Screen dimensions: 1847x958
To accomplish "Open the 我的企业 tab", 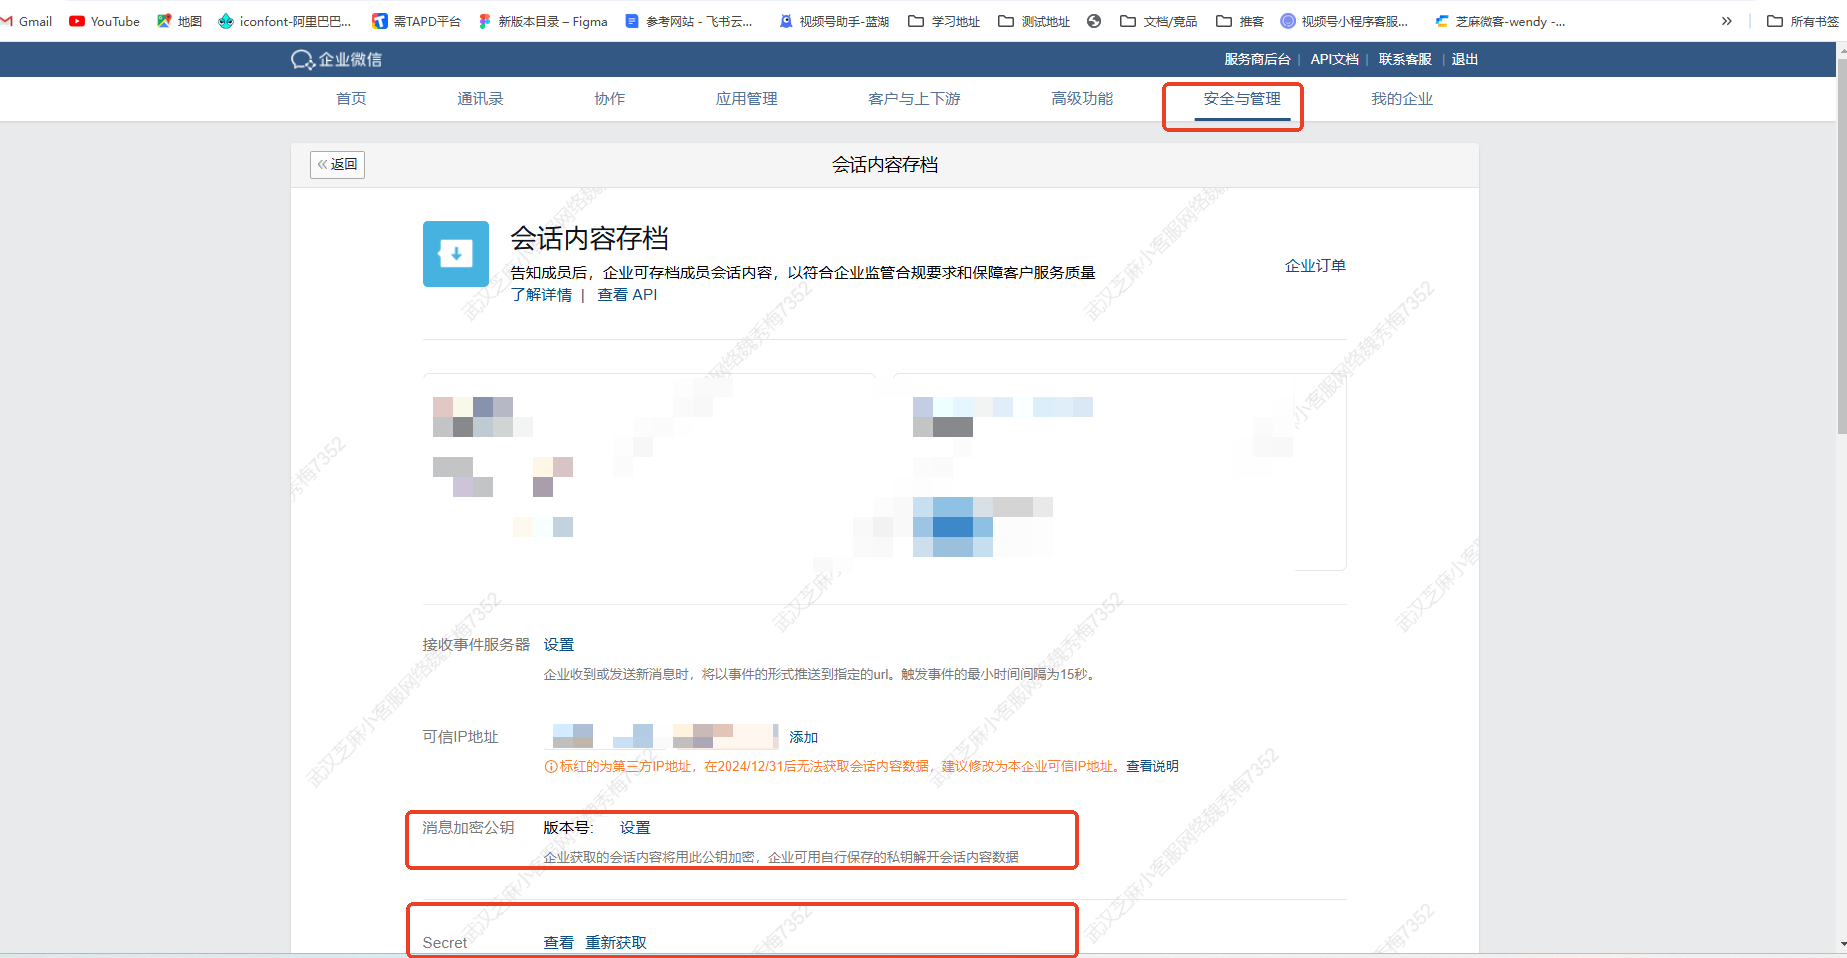I will pyautogui.click(x=1402, y=98).
